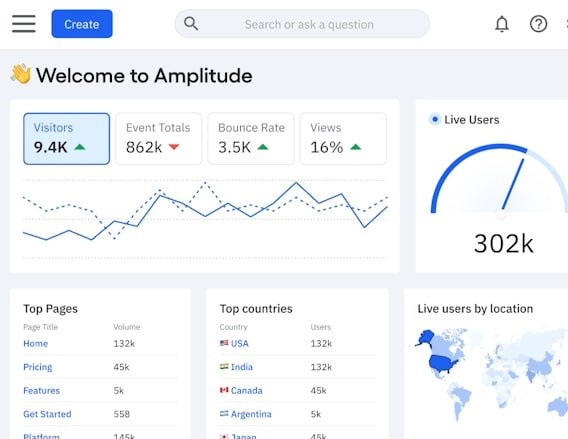This screenshot has width=568, height=439.
Task: Open the Canada country link
Action: click(x=246, y=390)
